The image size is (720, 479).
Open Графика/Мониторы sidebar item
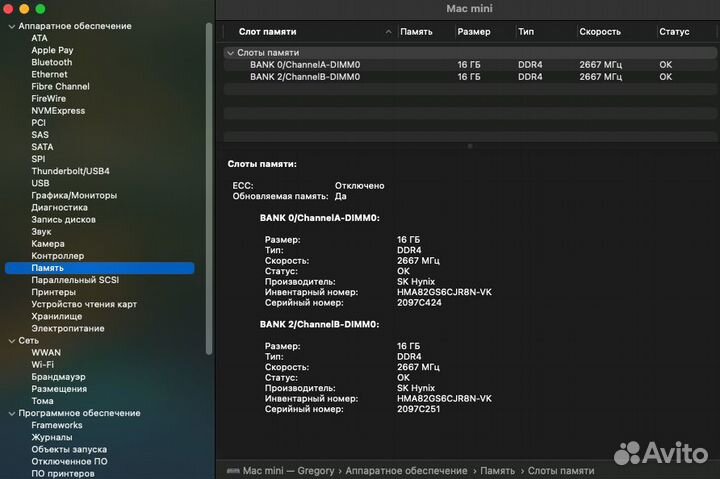coord(74,195)
